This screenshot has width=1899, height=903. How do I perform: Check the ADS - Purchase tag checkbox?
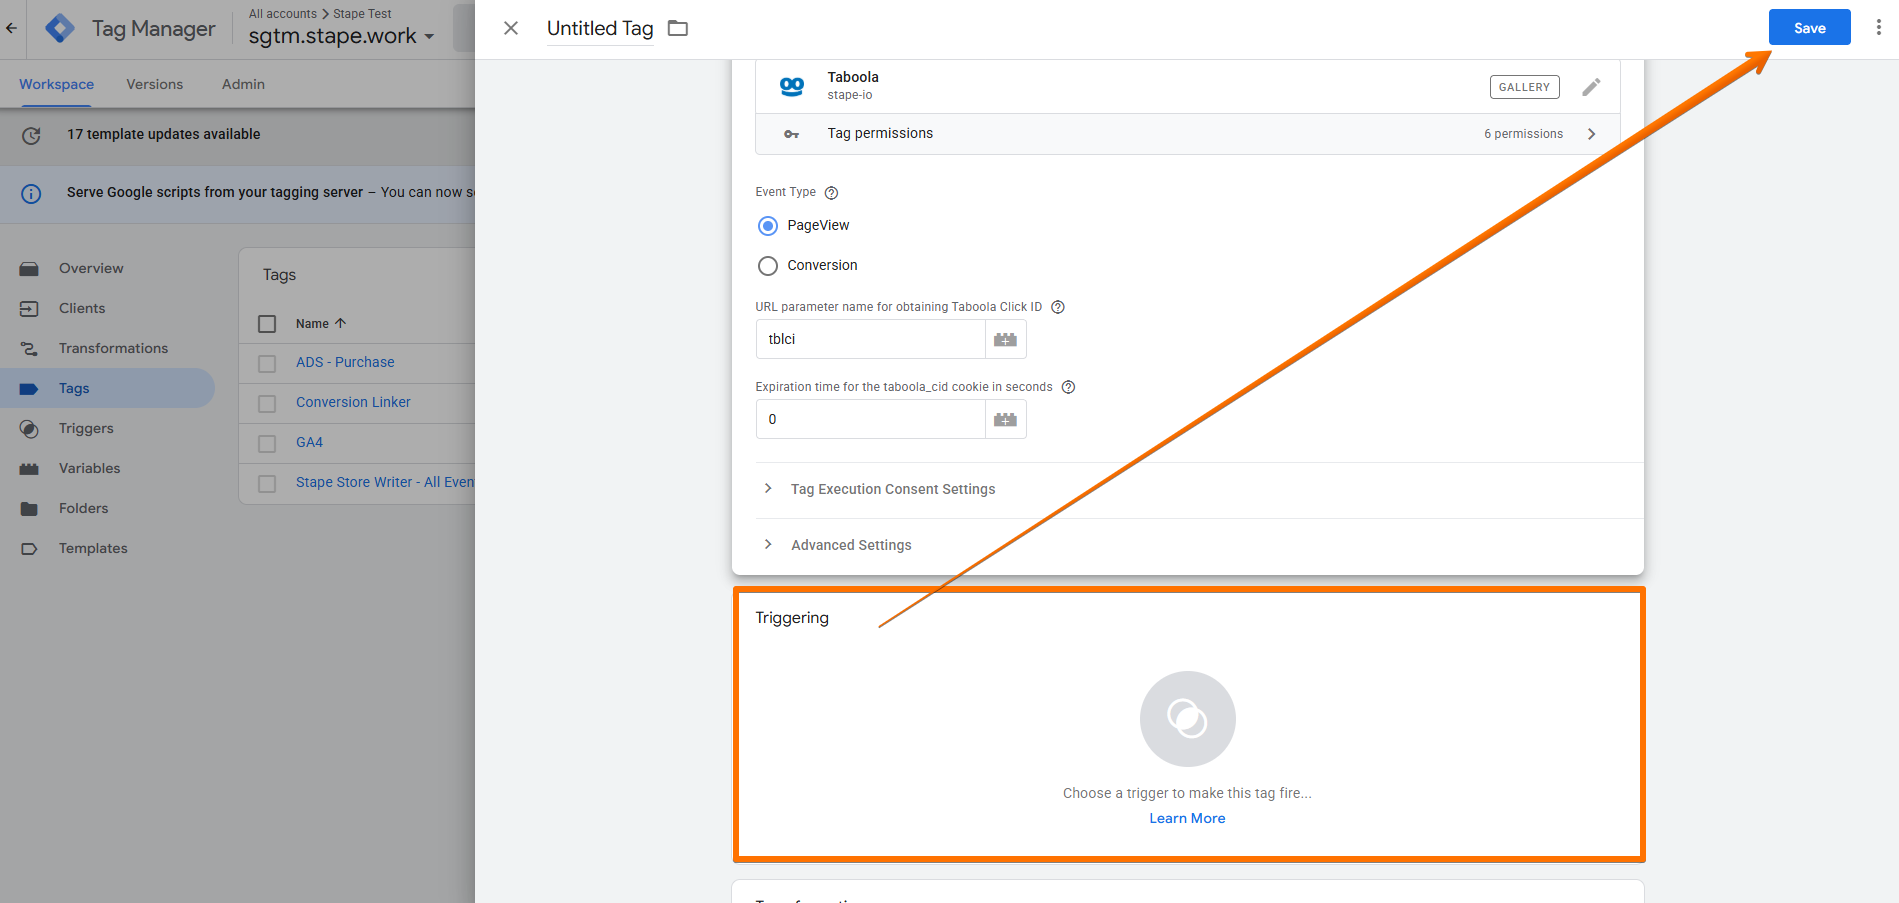(x=267, y=363)
